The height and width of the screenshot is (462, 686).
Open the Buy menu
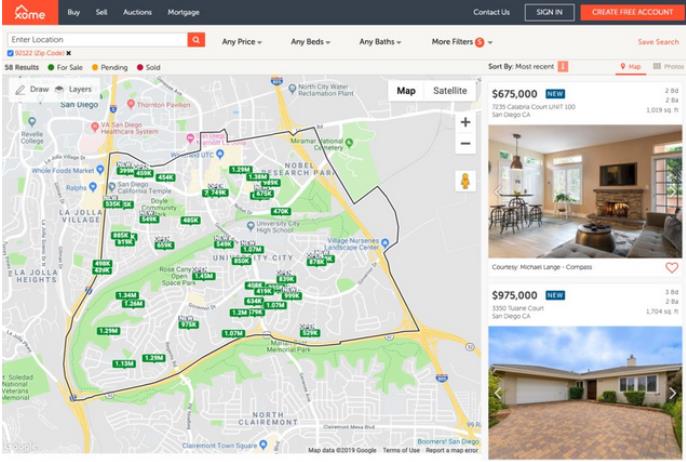(74, 12)
